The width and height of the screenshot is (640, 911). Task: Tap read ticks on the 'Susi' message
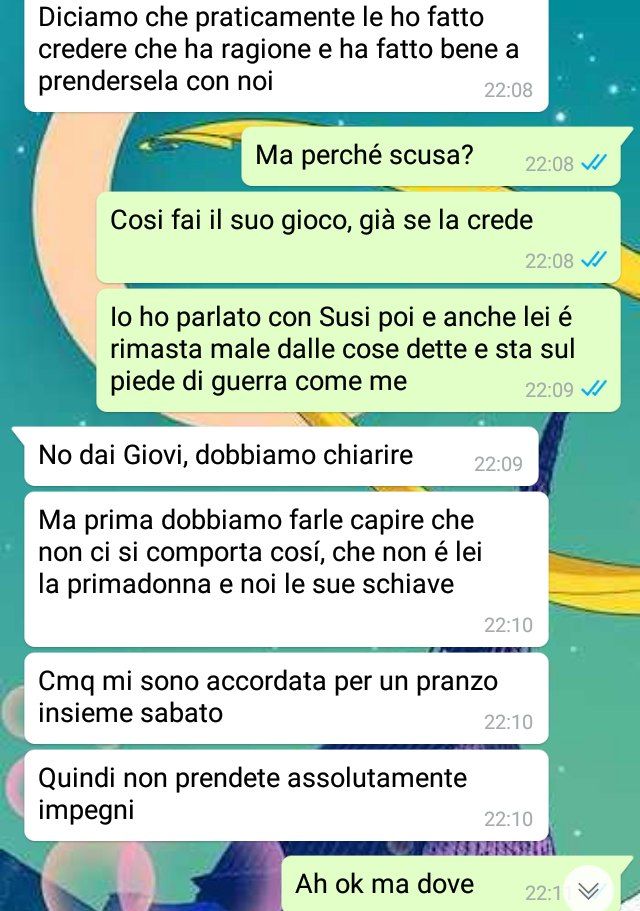click(x=594, y=389)
